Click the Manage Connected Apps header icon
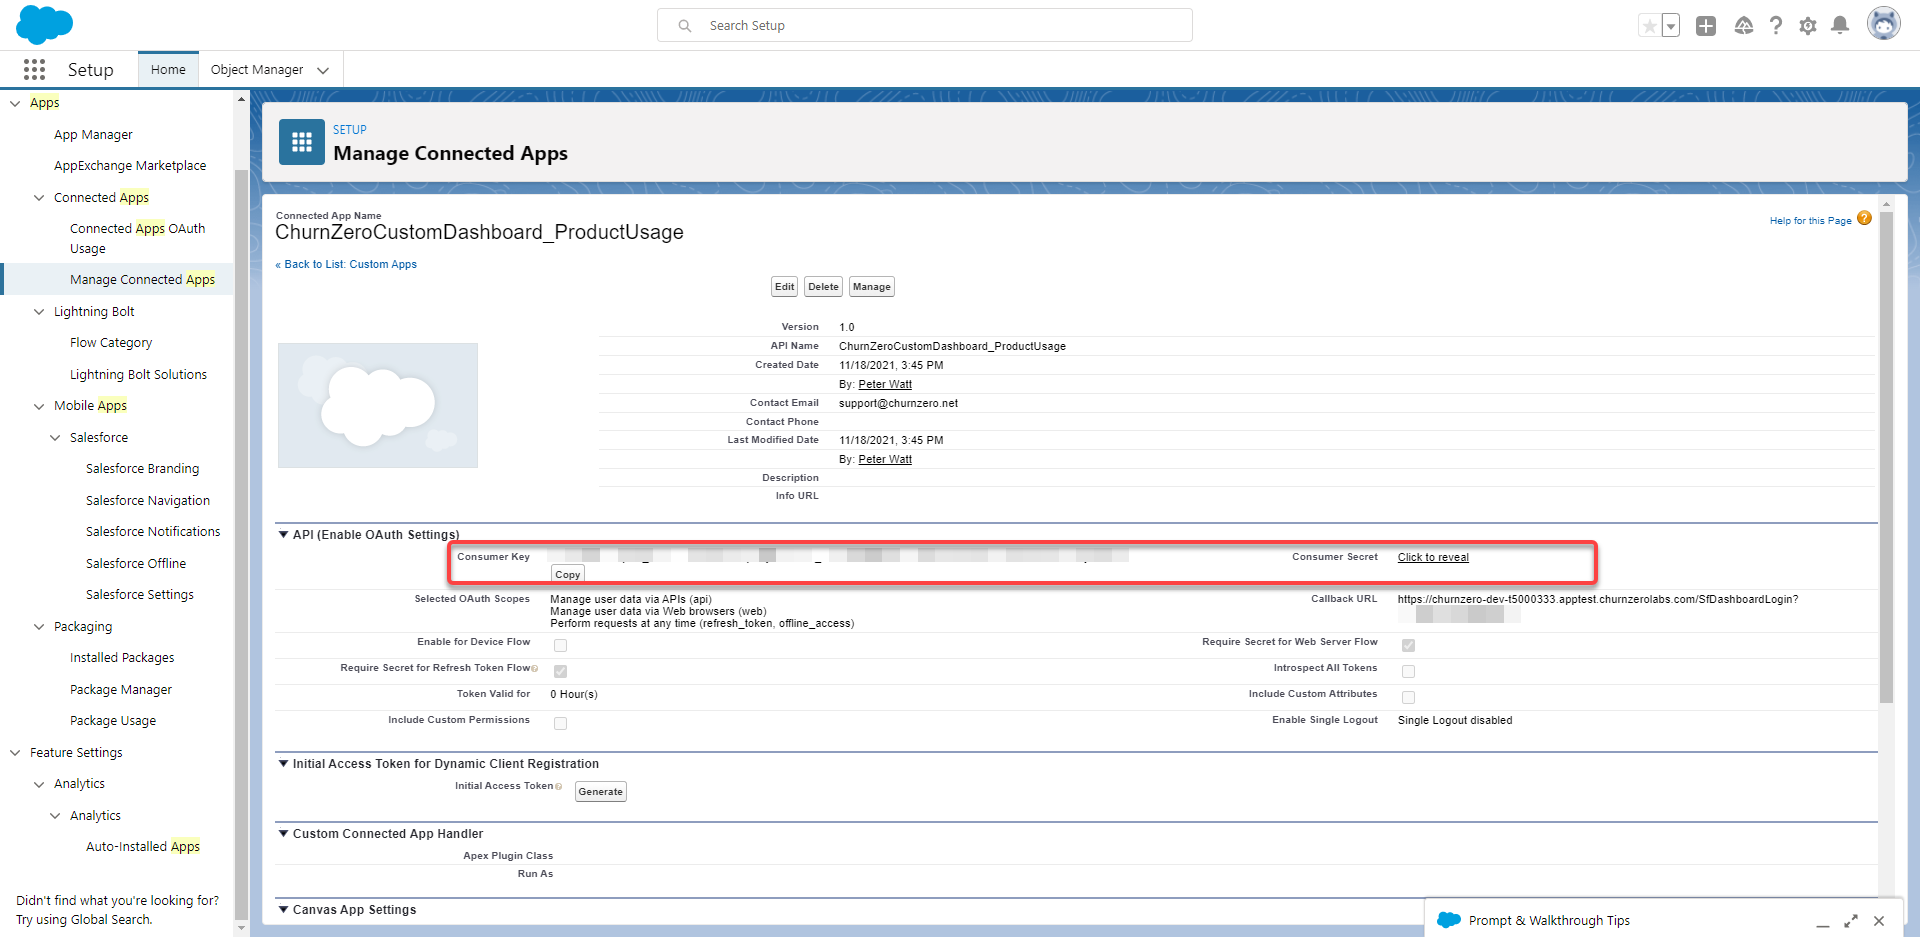 pos(302,142)
